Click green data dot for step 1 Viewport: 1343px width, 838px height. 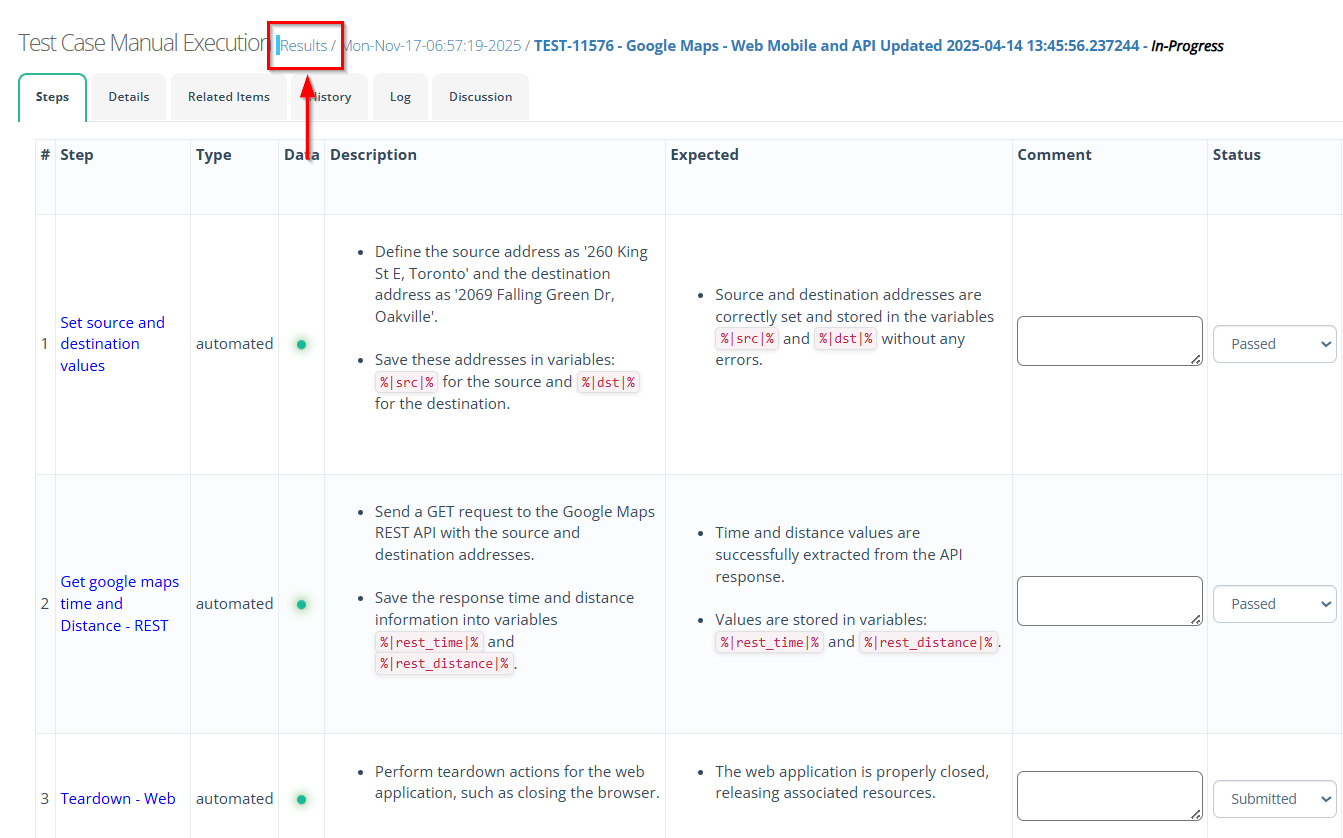point(301,344)
